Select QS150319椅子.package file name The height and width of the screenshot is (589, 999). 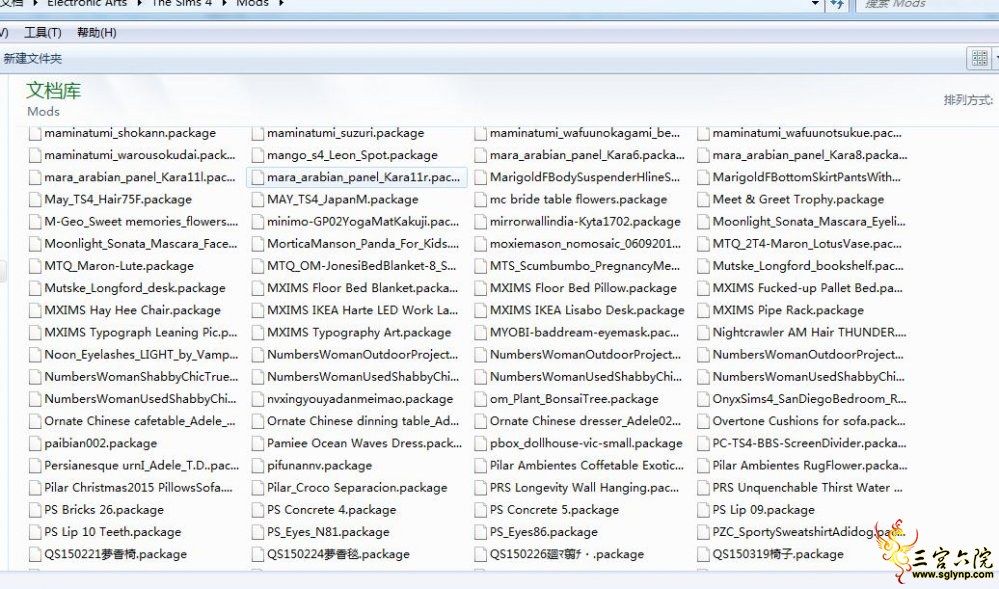tap(778, 555)
